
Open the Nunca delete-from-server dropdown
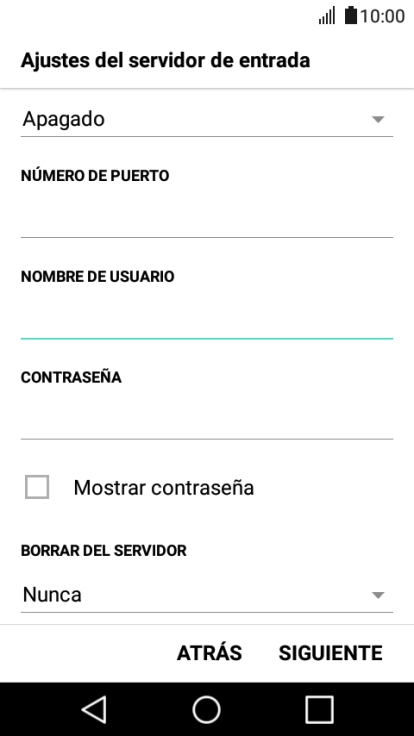(x=207, y=595)
